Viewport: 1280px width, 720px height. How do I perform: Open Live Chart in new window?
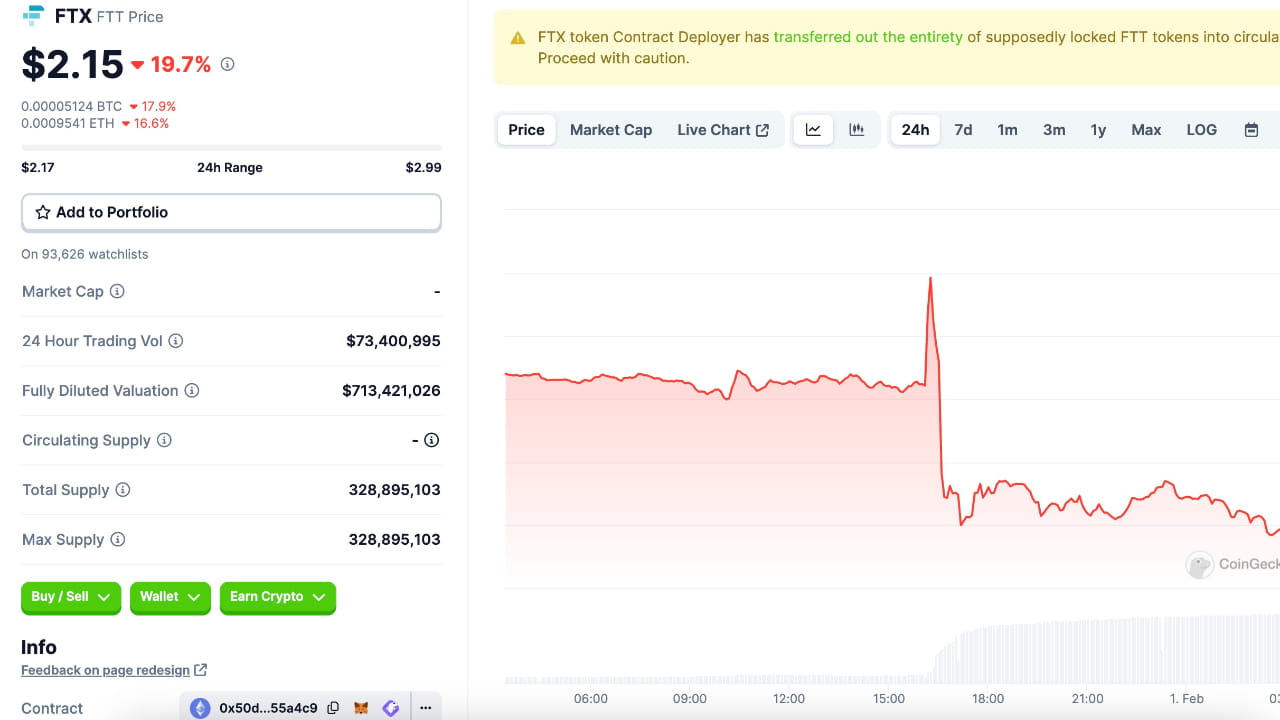pyautogui.click(x=723, y=129)
